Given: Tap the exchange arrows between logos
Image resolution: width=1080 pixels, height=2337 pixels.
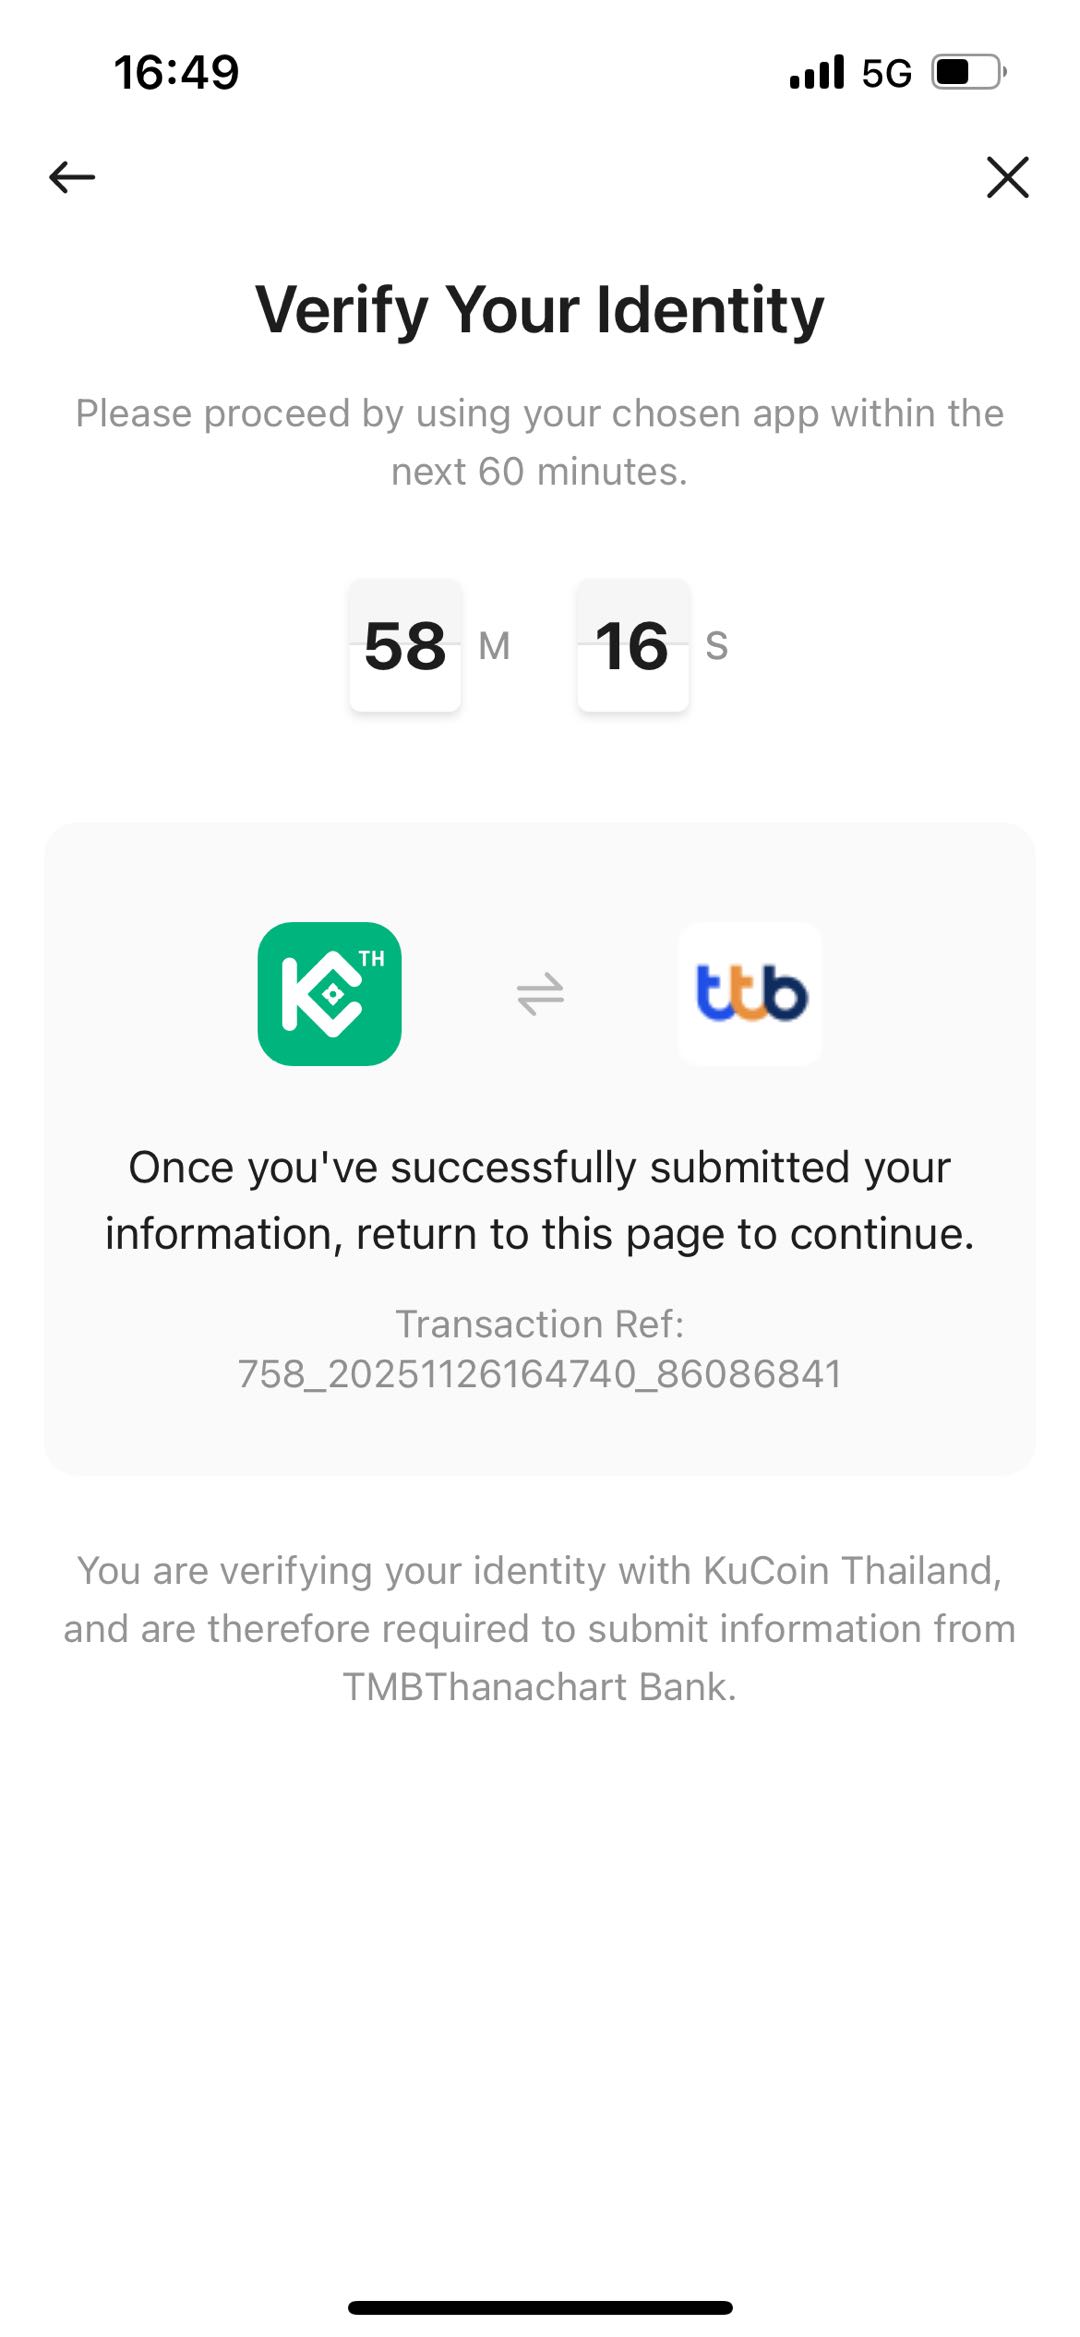Looking at the screenshot, I should pos(540,994).
